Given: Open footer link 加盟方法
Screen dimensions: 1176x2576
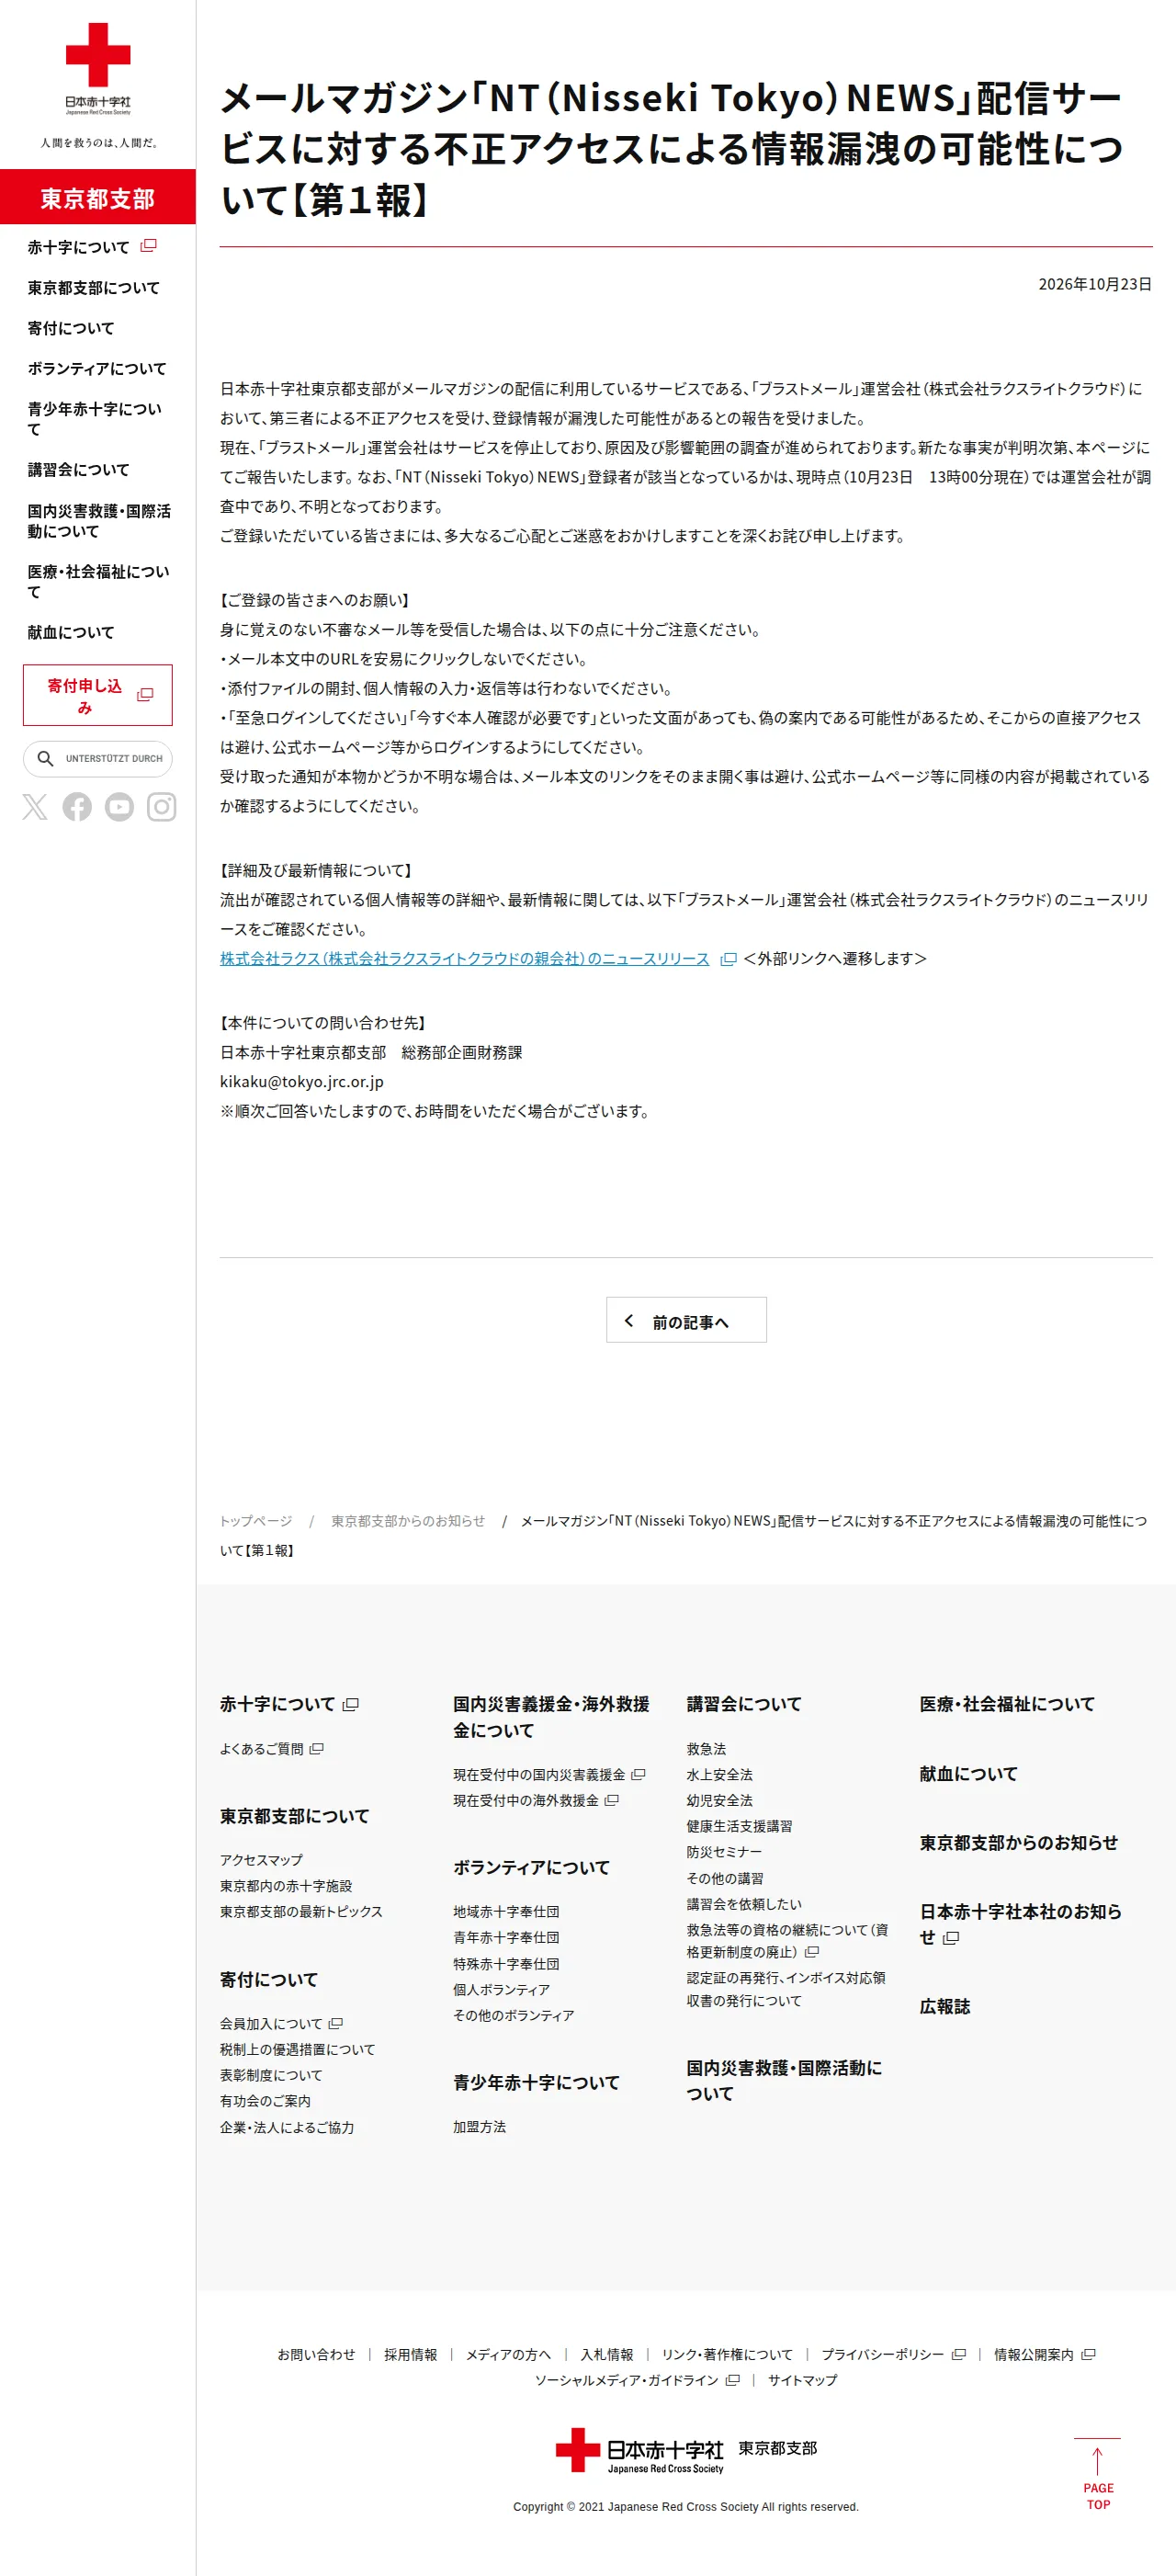Looking at the screenshot, I should tap(479, 2127).
